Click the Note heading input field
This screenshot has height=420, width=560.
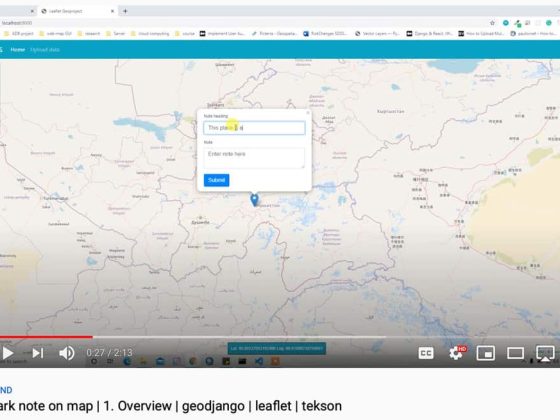coord(254,128)
